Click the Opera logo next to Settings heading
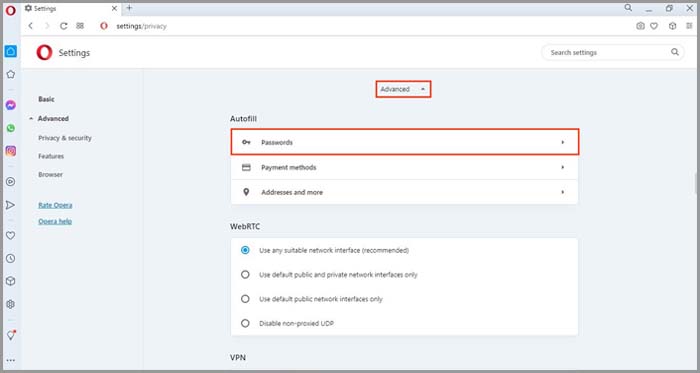Screen dimensions: 700x373 click(44, 53)
